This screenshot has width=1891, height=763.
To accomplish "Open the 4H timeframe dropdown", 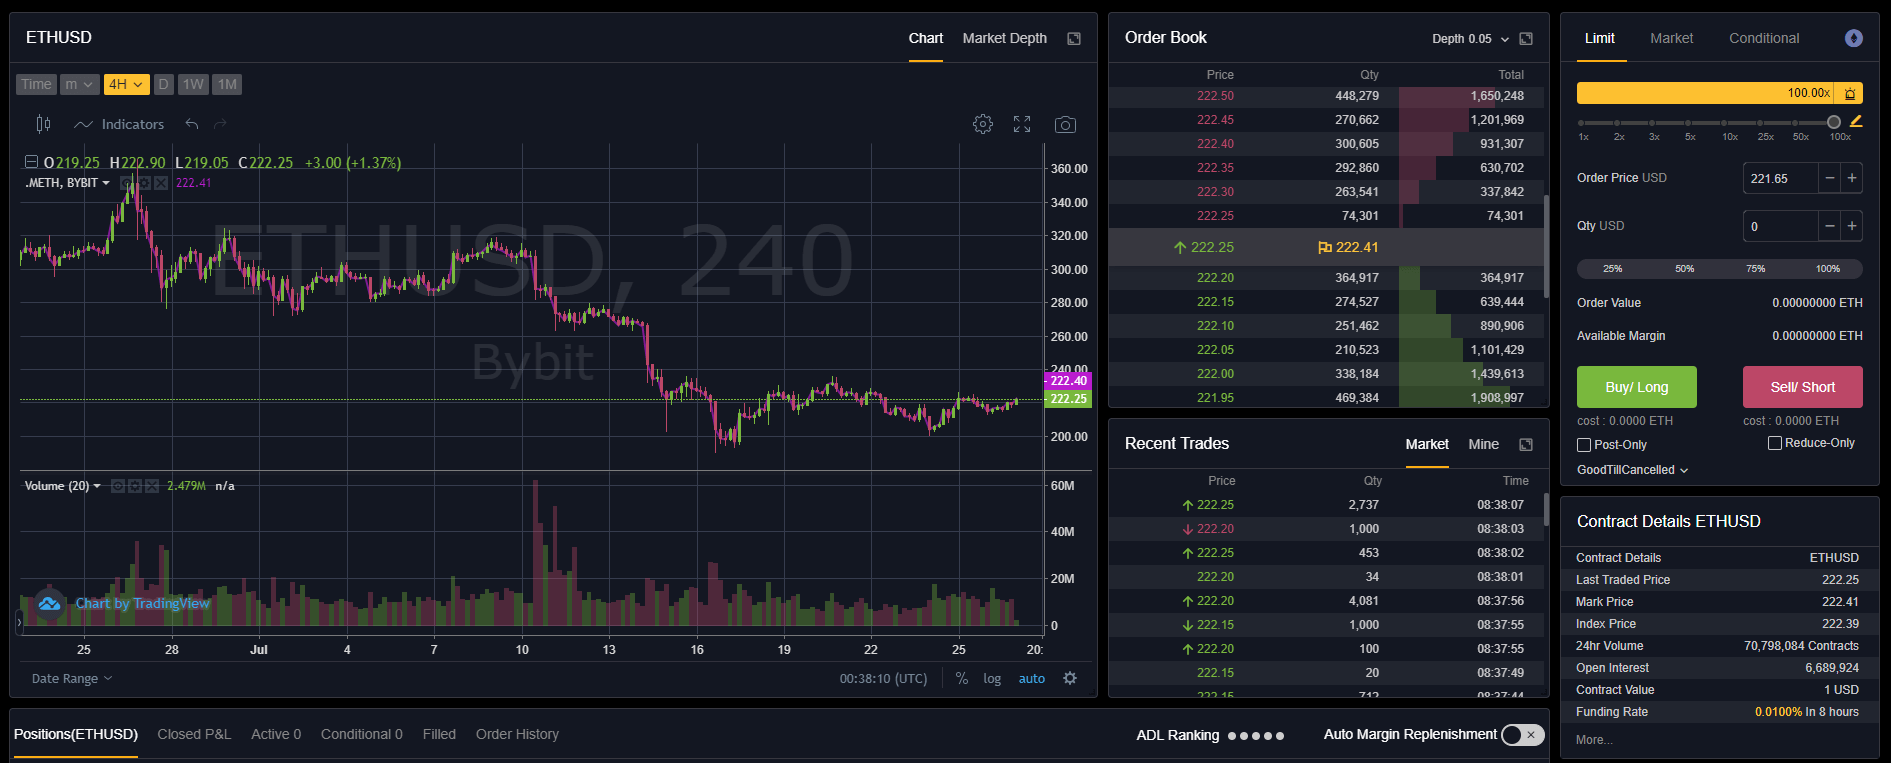I will (126, 84).
